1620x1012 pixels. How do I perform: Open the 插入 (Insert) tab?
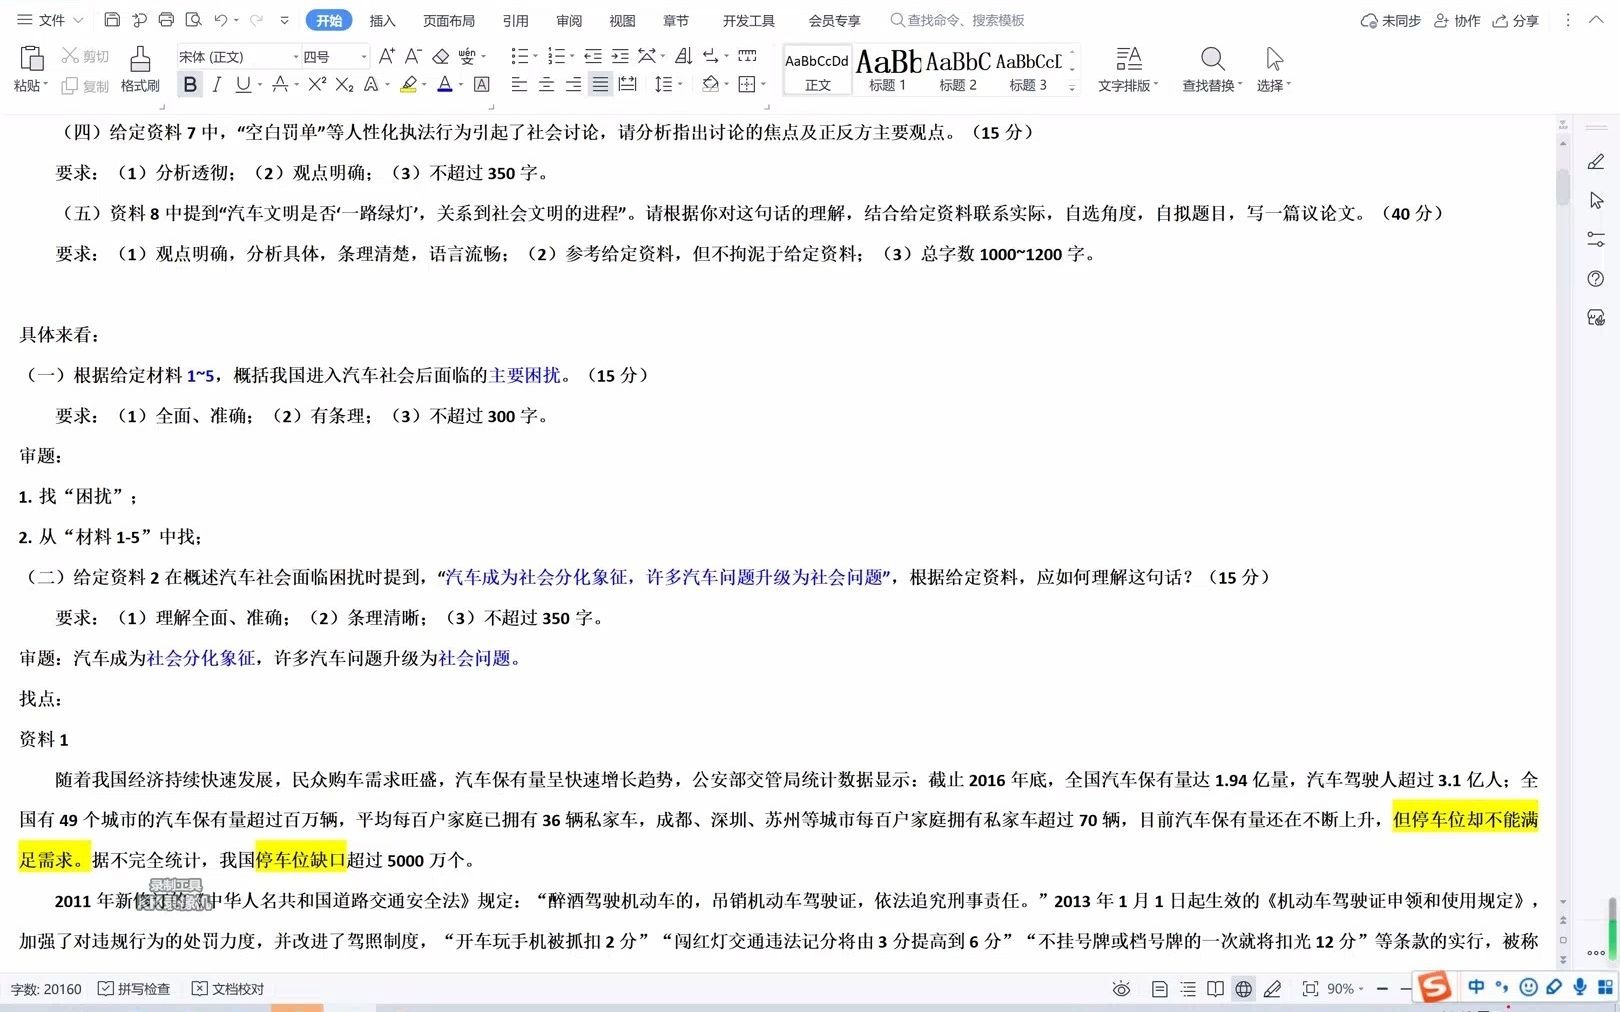pyautogui.click(x=382, y=20)
